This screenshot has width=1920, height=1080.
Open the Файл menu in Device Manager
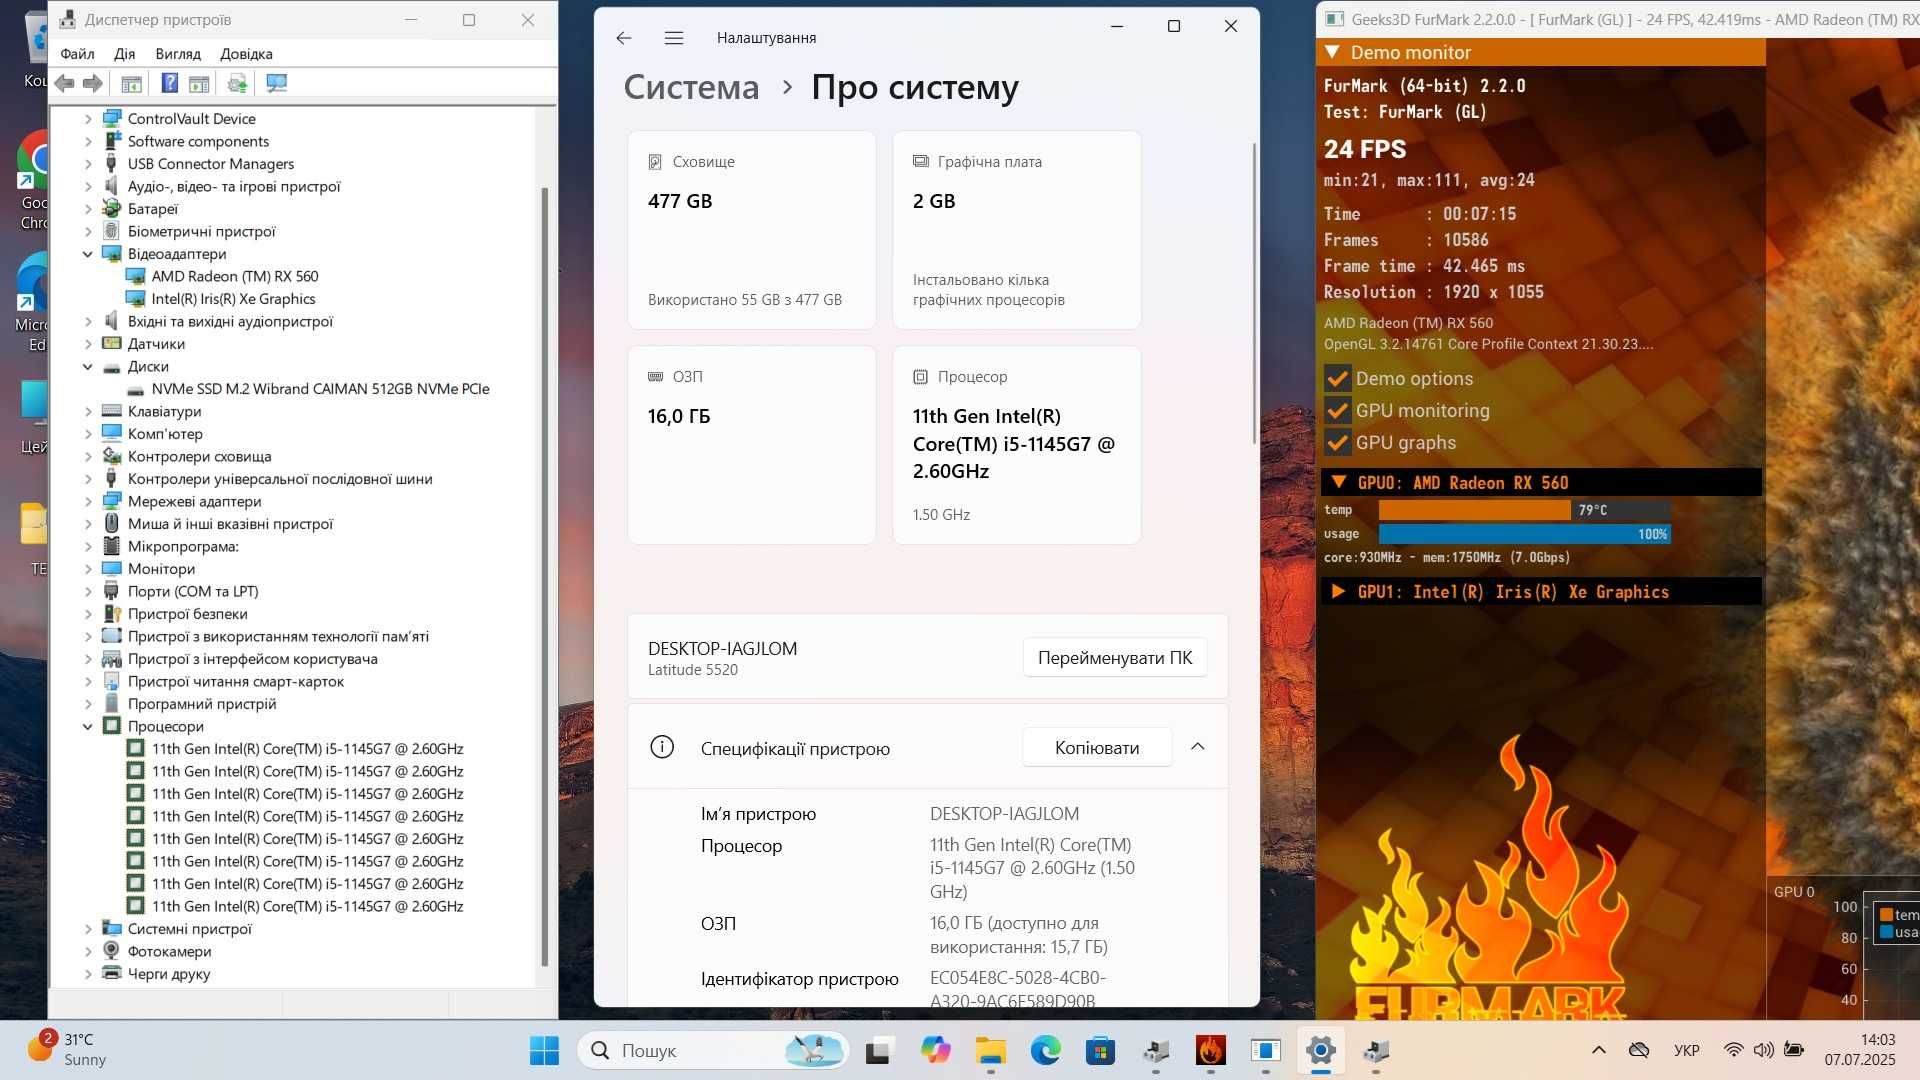[77, 54]
